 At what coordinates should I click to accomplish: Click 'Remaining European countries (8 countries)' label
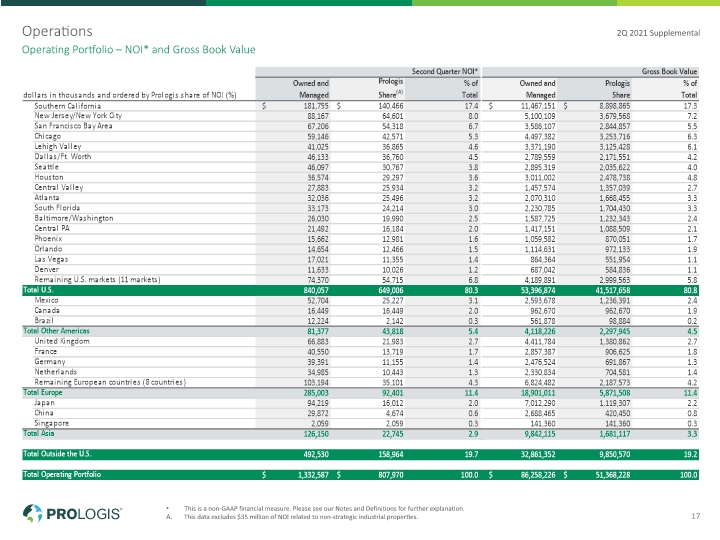pyautogui.click(x=110, y=382)
